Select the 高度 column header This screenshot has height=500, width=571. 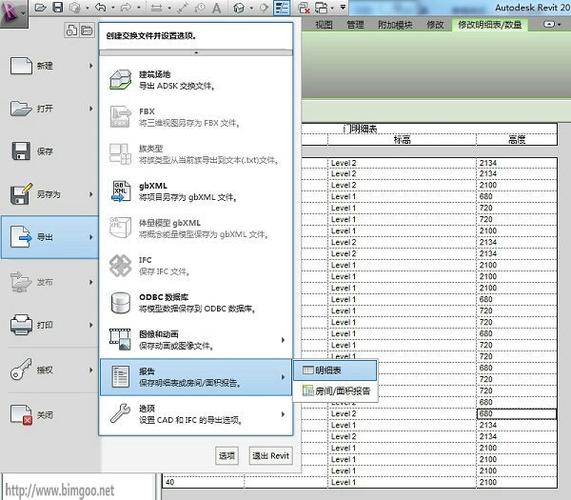click(x=517, y=140)
